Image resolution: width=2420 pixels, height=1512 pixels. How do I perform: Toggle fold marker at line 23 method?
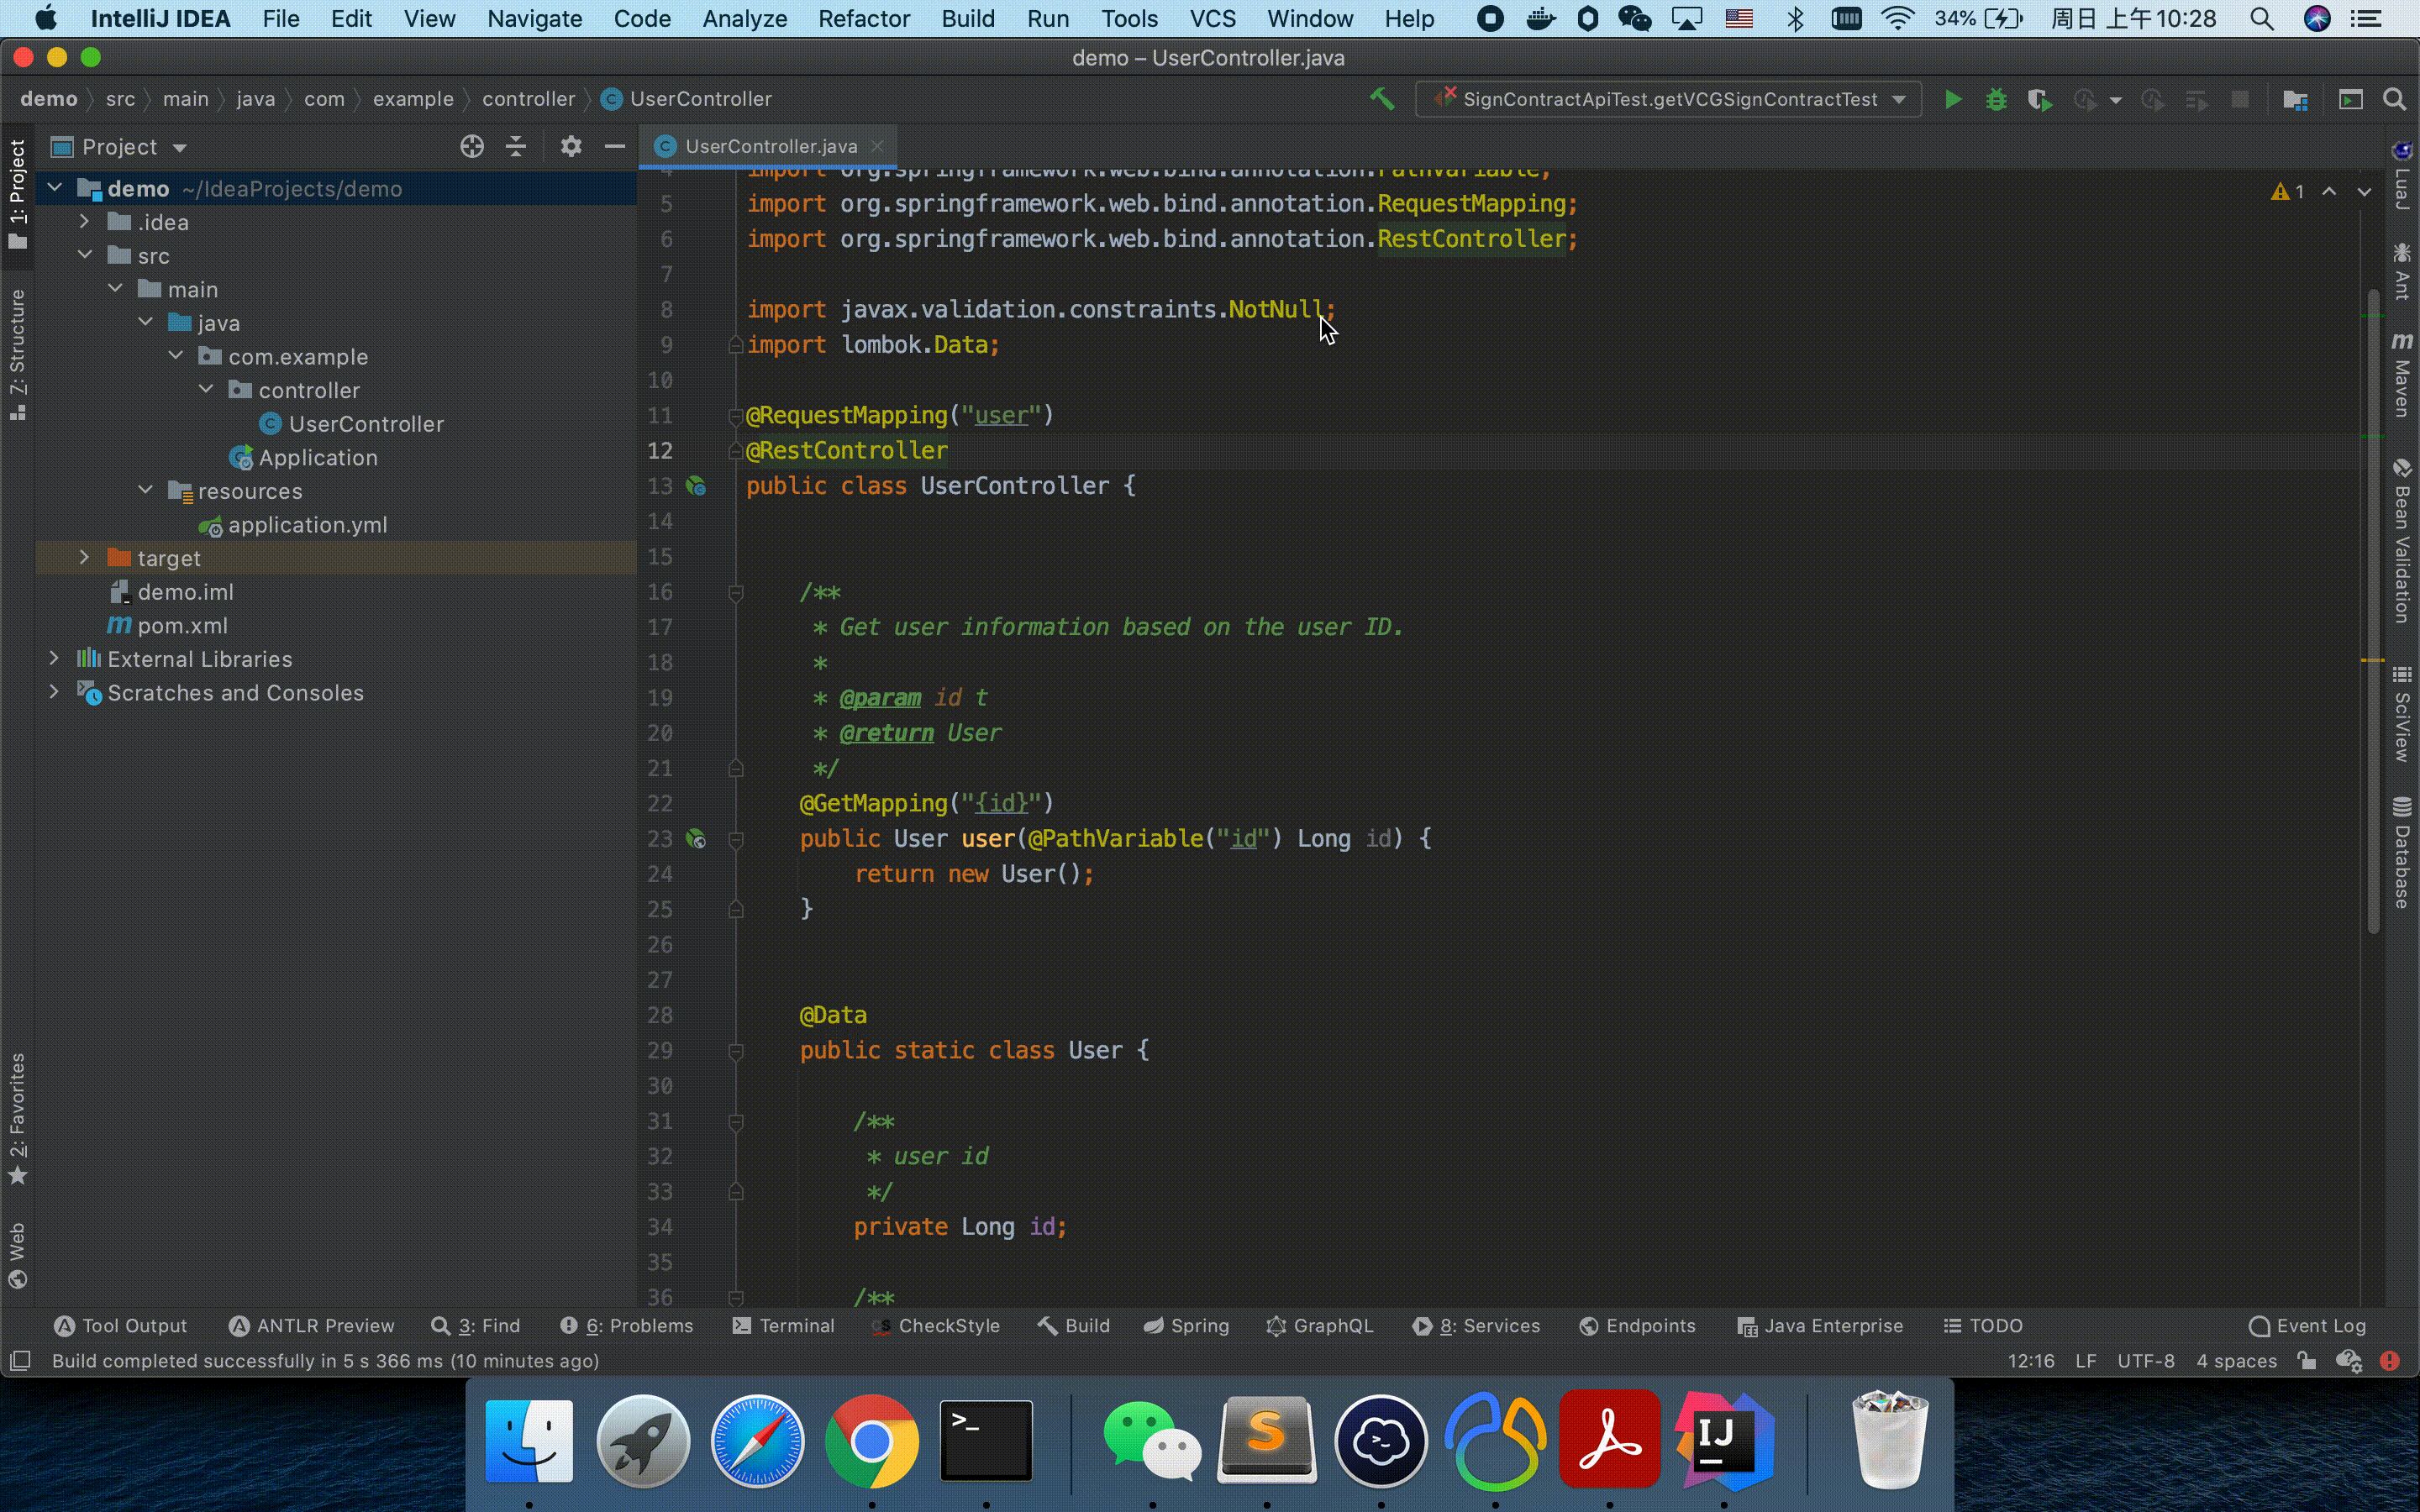tap(736, 839)
